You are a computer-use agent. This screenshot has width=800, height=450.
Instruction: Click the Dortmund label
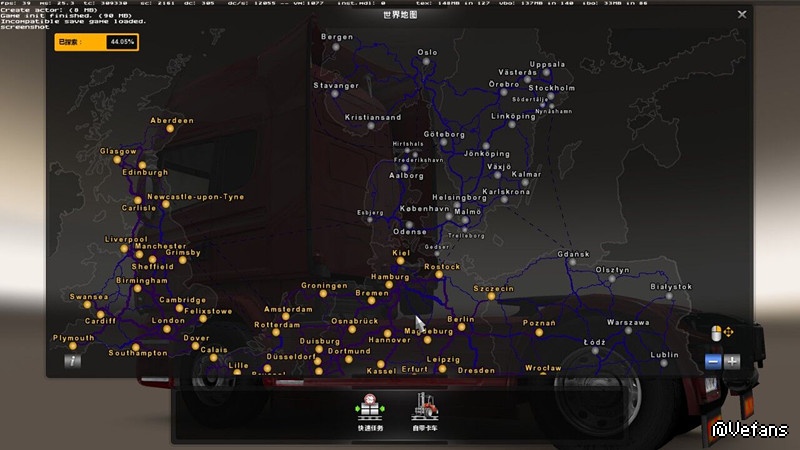[349, 351]
